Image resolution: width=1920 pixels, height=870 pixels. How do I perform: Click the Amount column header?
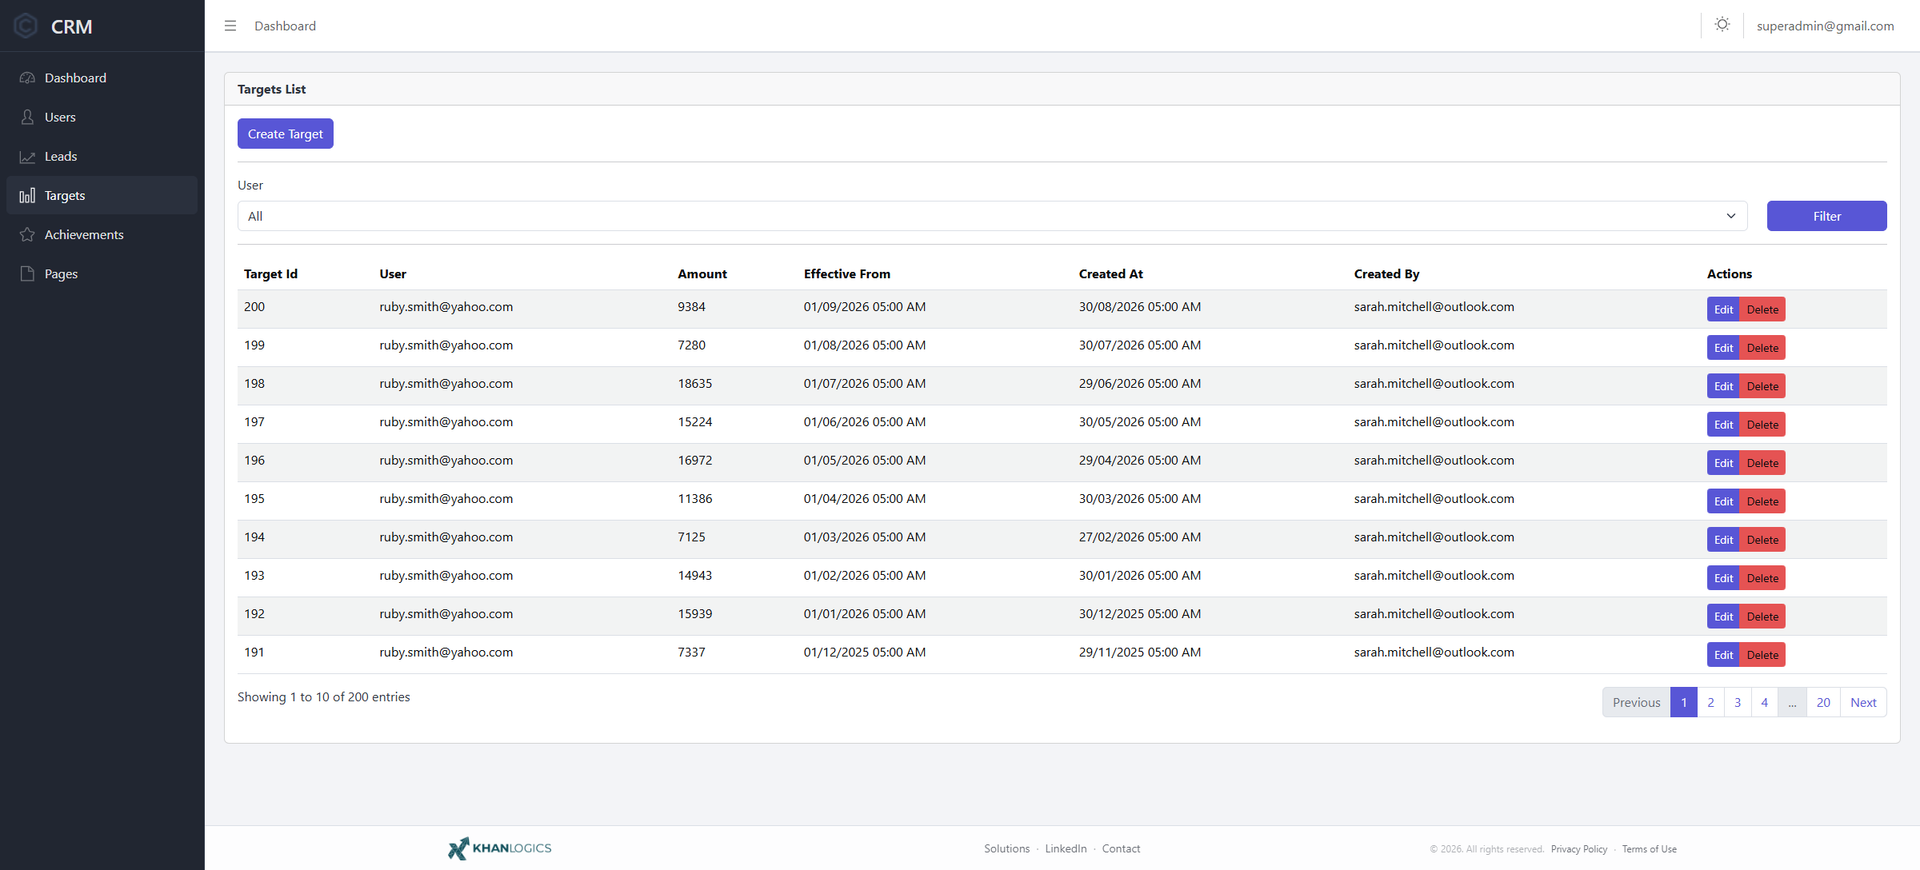coord(702,274)
